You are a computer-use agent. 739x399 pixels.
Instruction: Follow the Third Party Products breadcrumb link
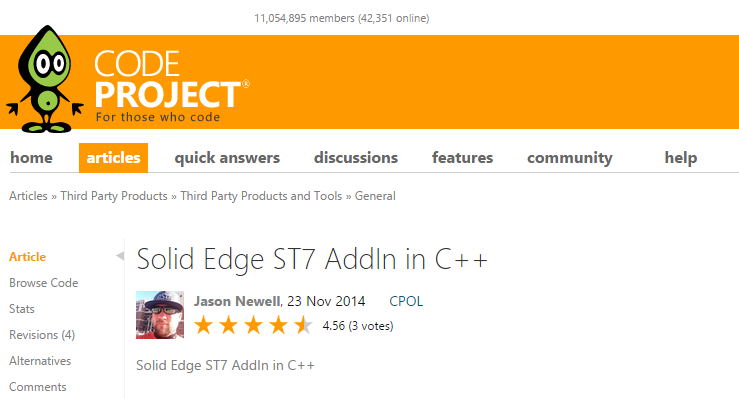[x=114, y=196]
